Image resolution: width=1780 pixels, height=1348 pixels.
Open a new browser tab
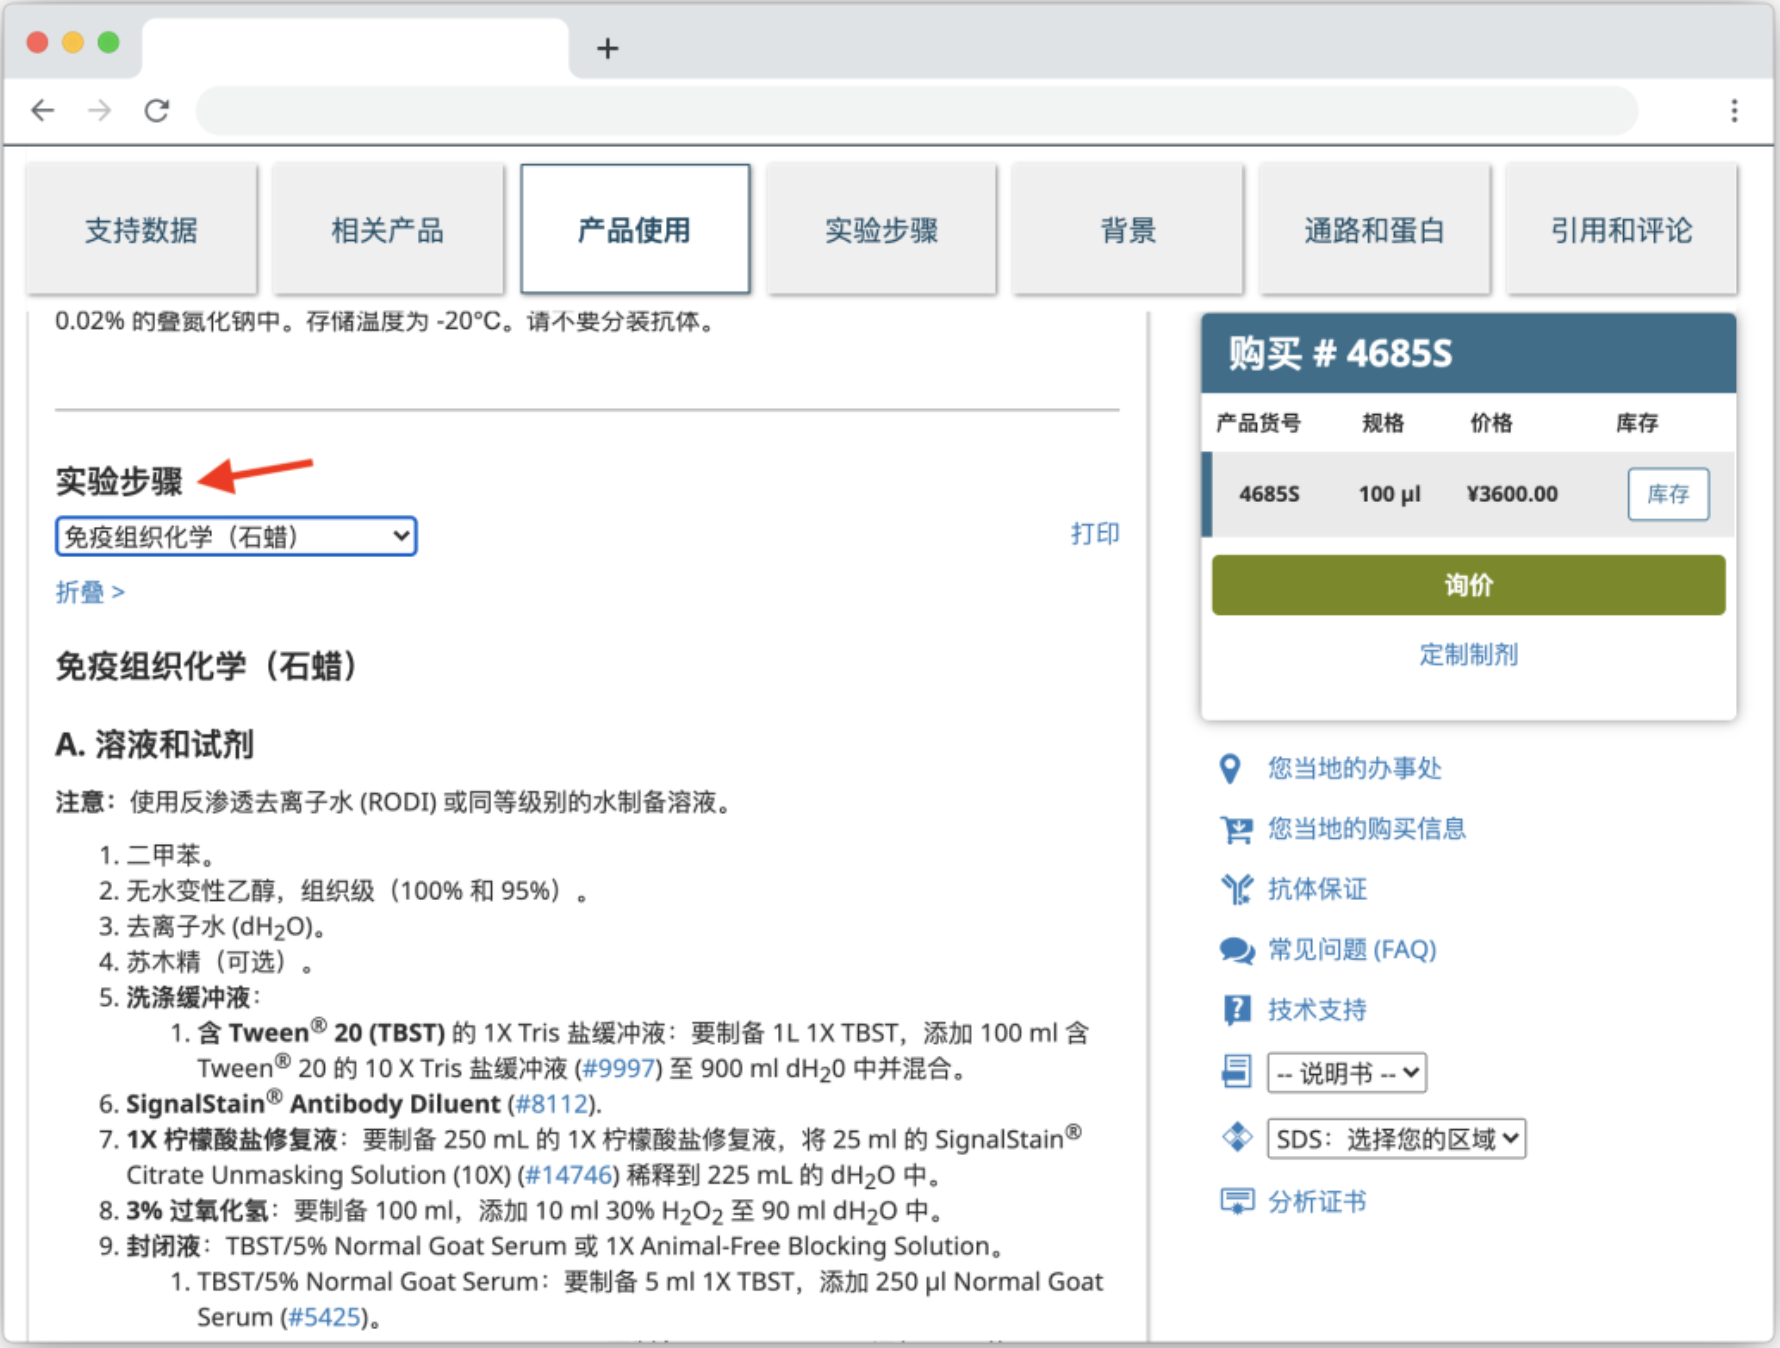coord(608,48)
